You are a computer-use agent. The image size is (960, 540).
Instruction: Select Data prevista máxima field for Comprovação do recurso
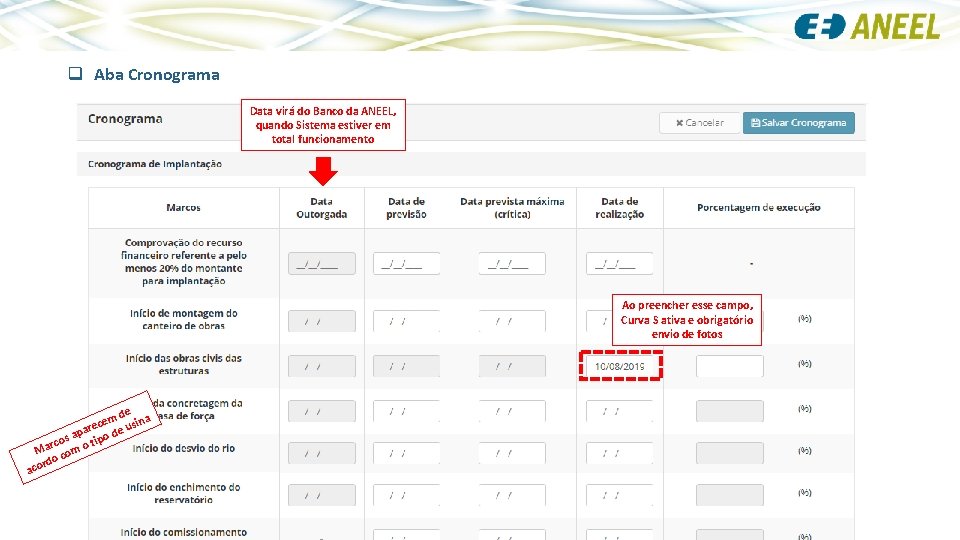[512, 263]
